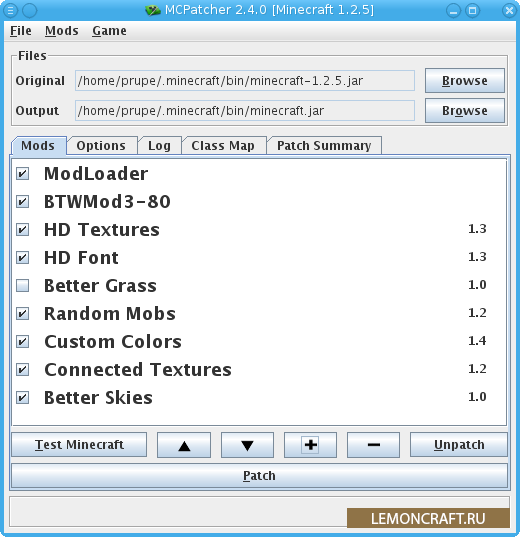Screen dimensions: 520x537
Task: Move selected mod down with arrow button
Action: (247, 445)
